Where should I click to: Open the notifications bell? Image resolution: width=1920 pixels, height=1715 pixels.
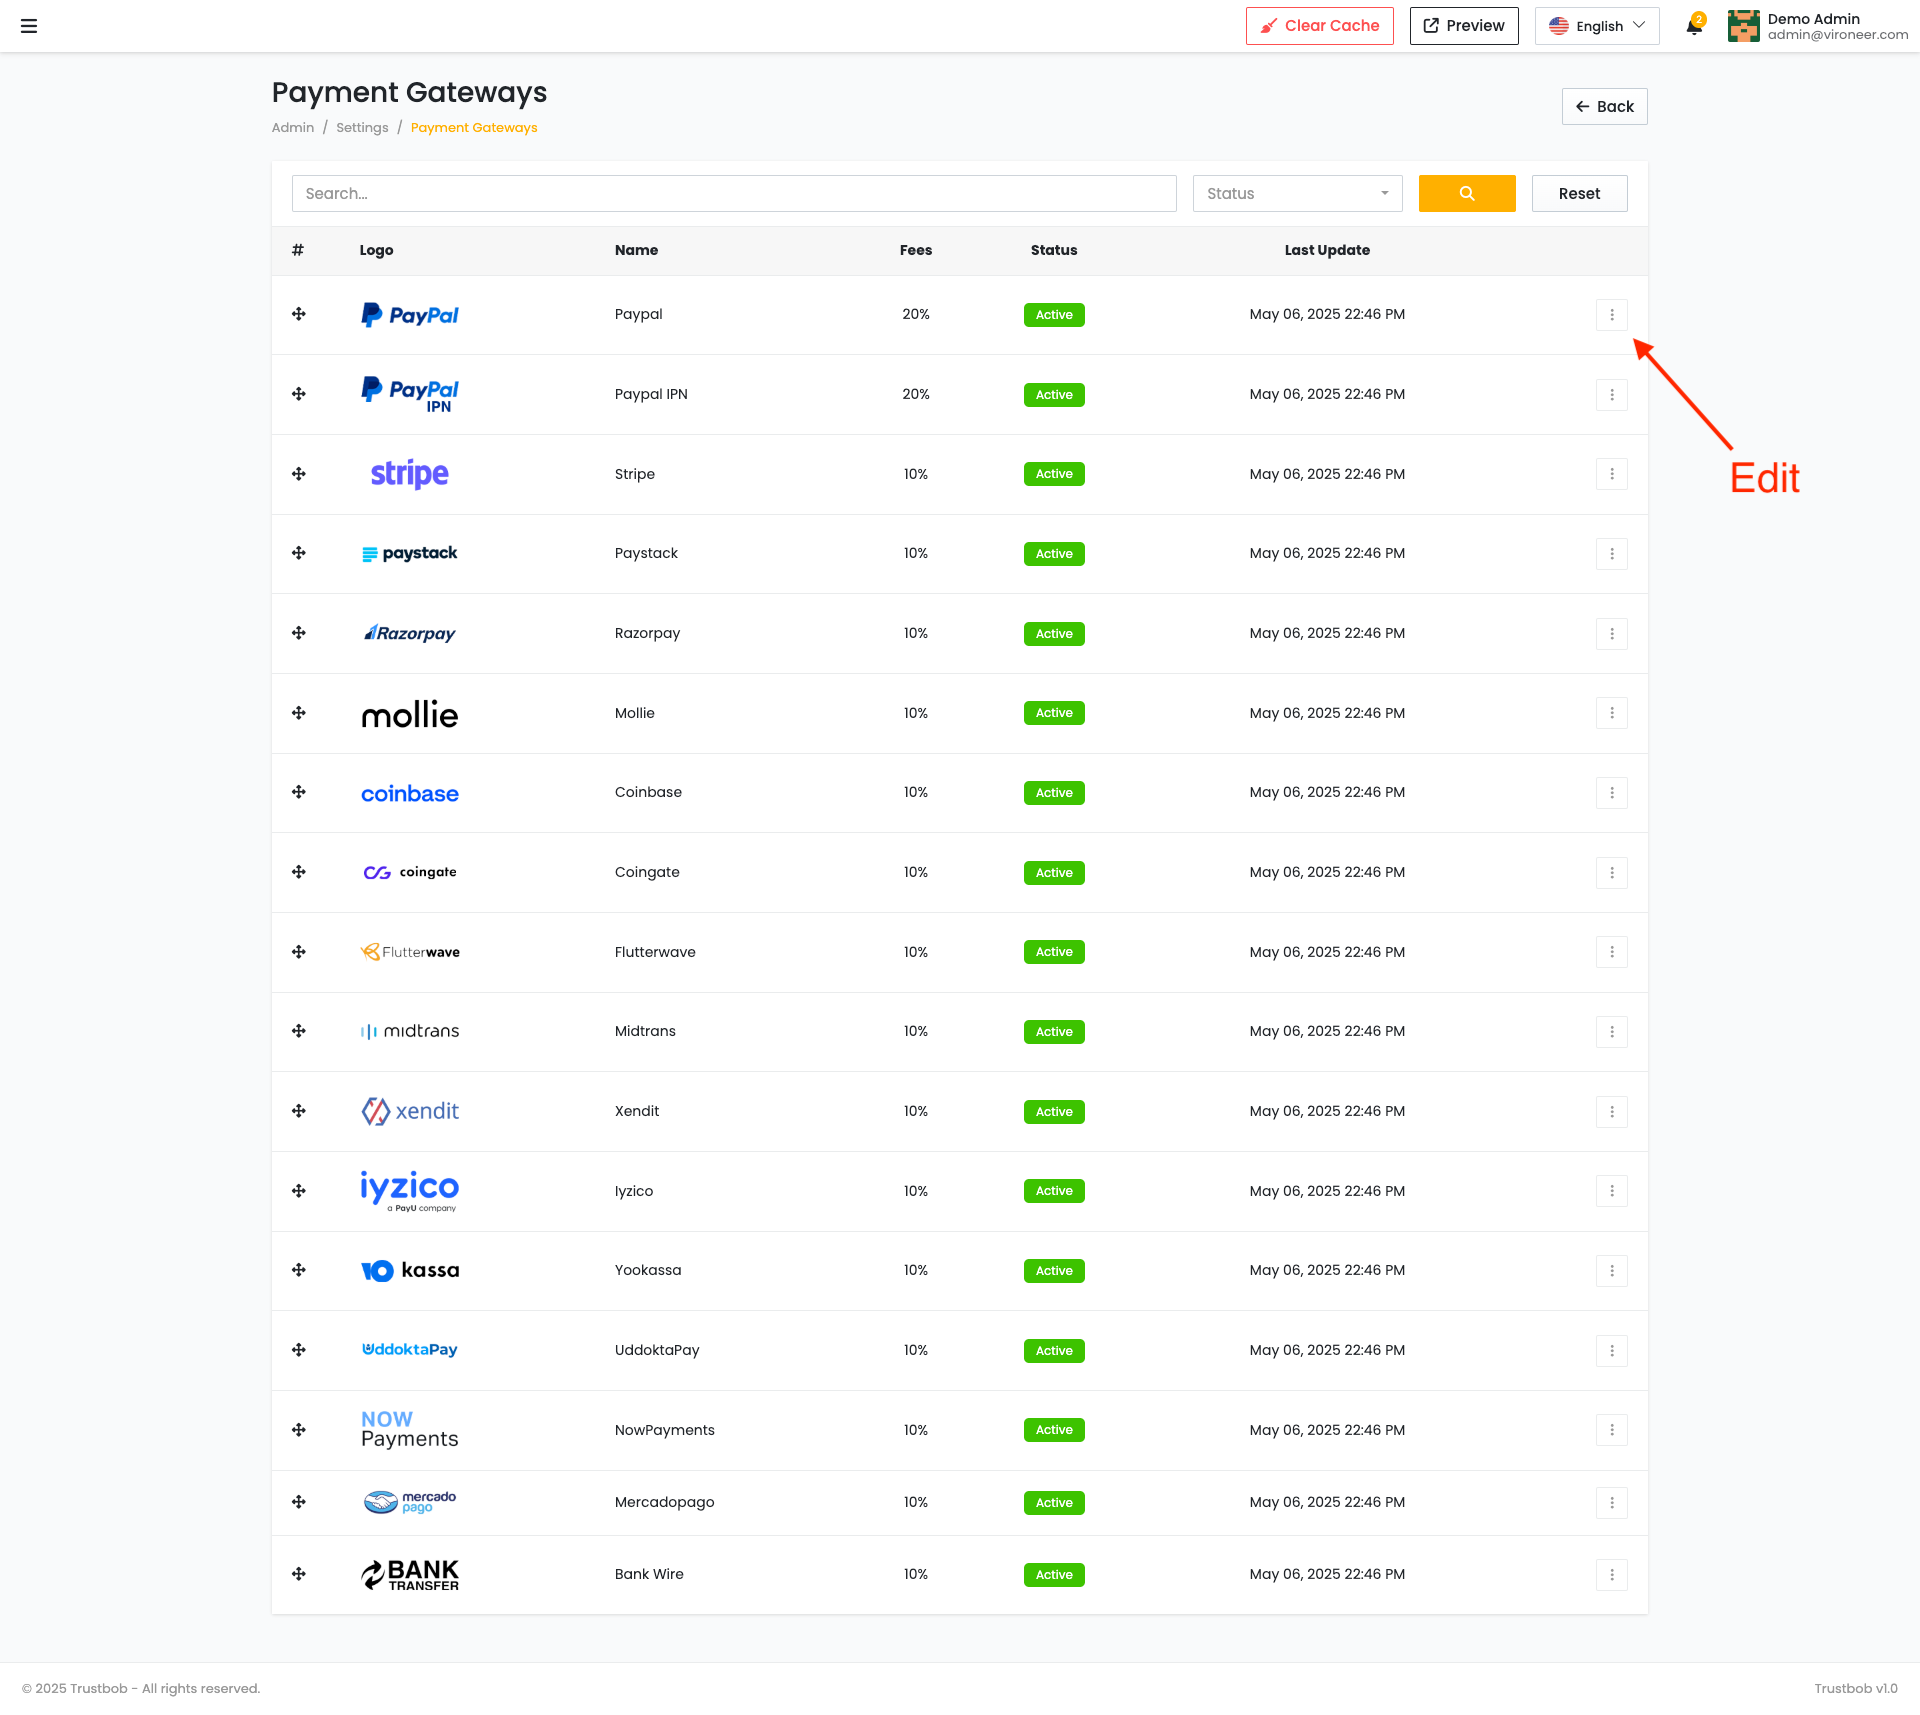(x=1694, y=26)
